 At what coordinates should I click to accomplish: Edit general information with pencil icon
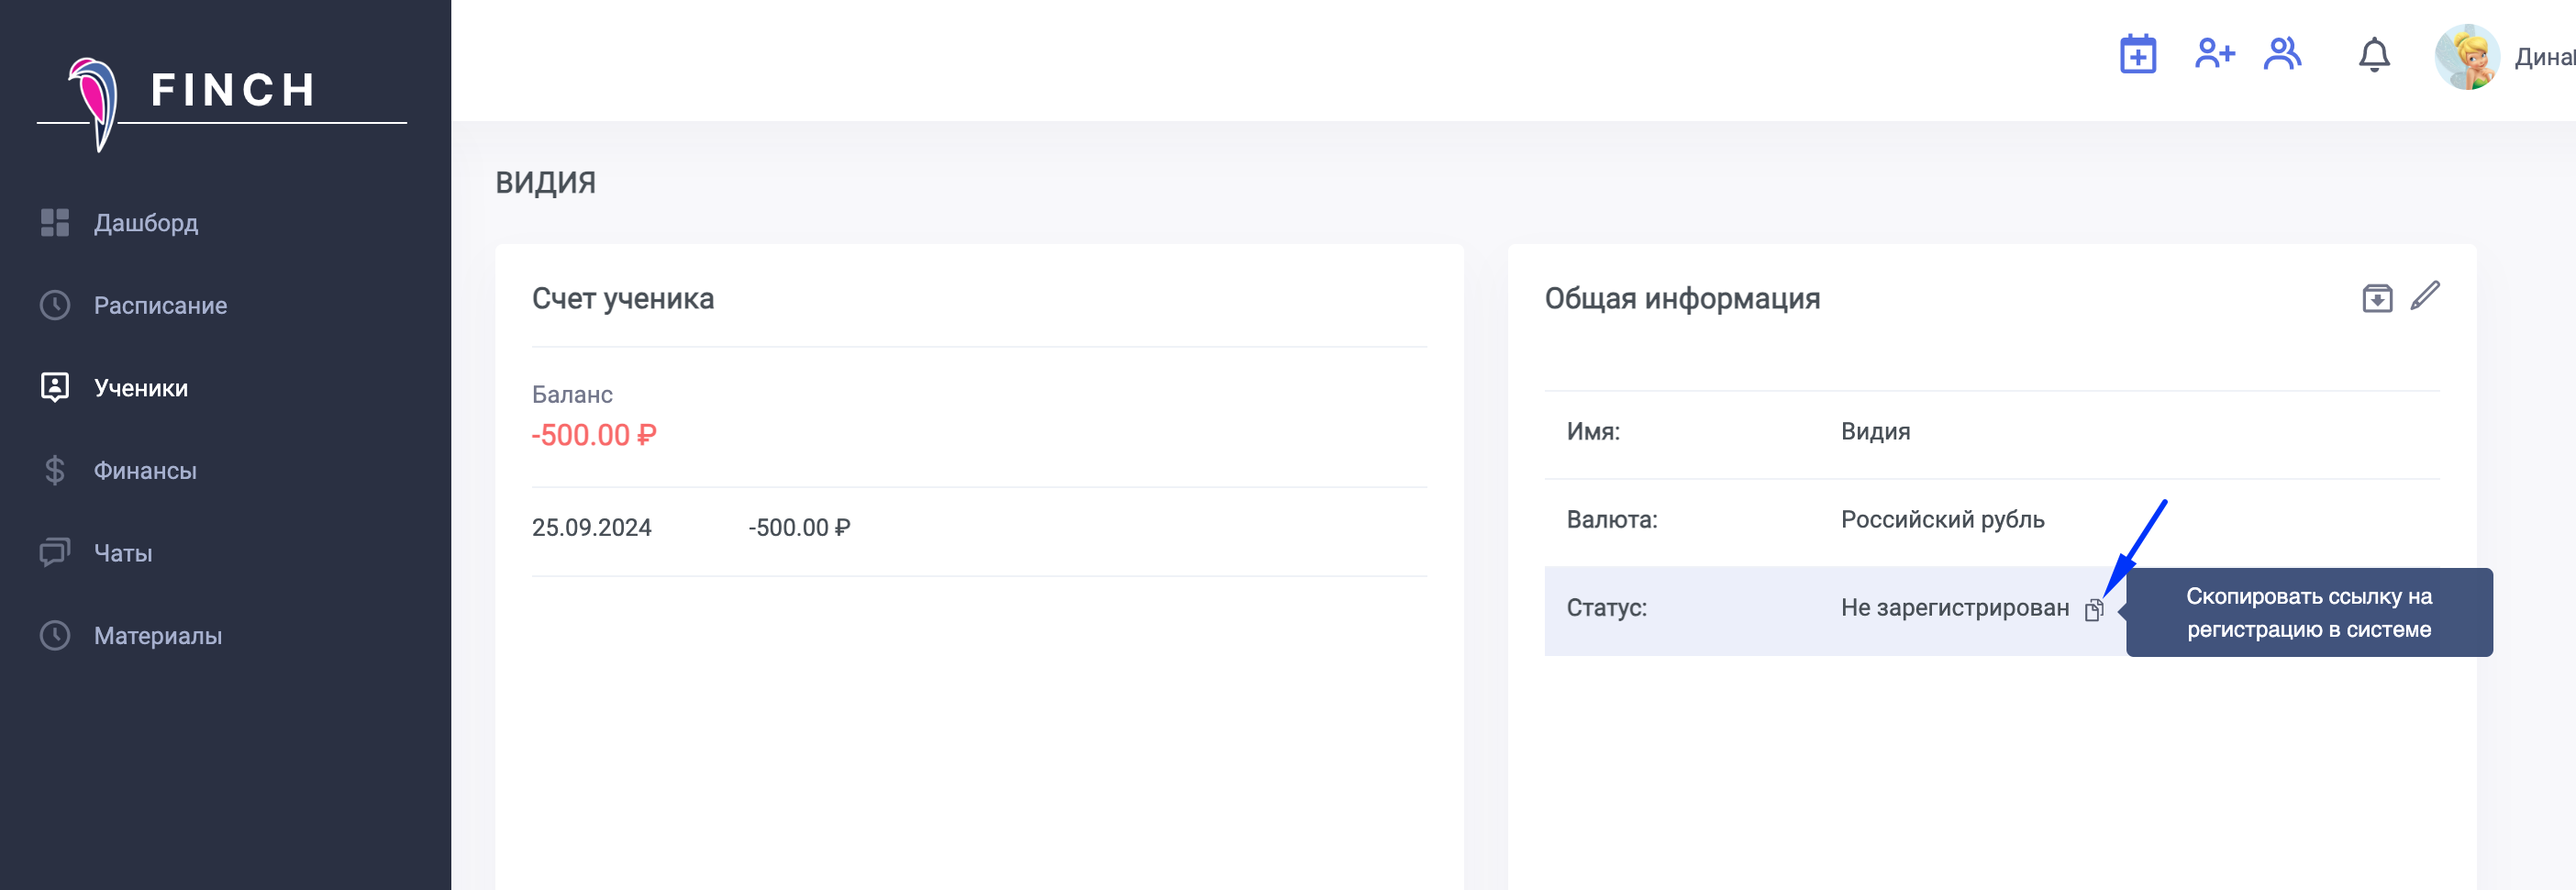click(2424, 296)
